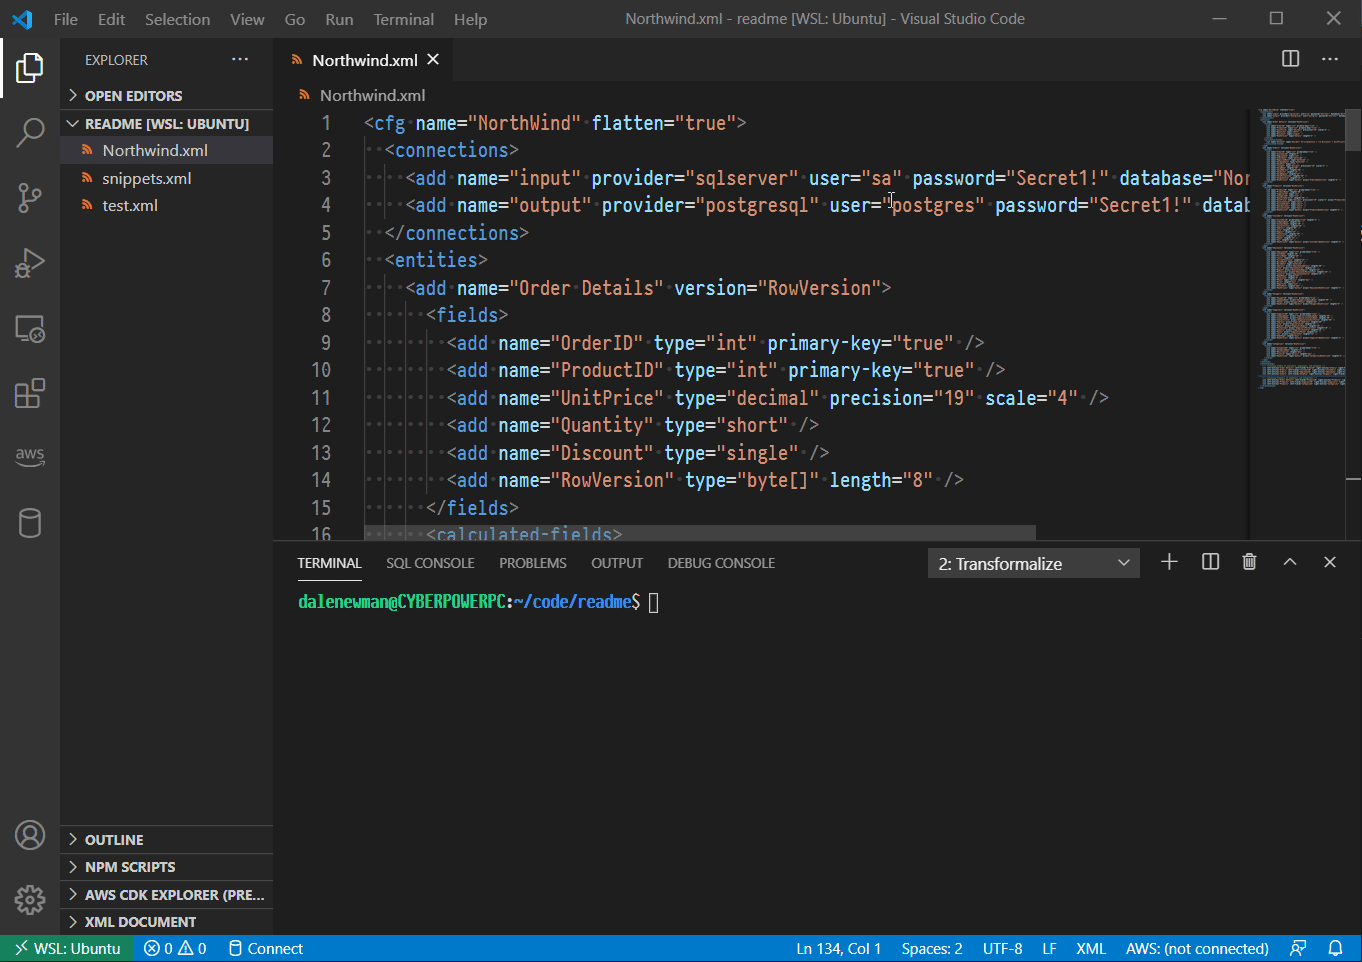Open the database view icon
Image resolution: width=1362 pixels, height=962 pixels.
30,523
